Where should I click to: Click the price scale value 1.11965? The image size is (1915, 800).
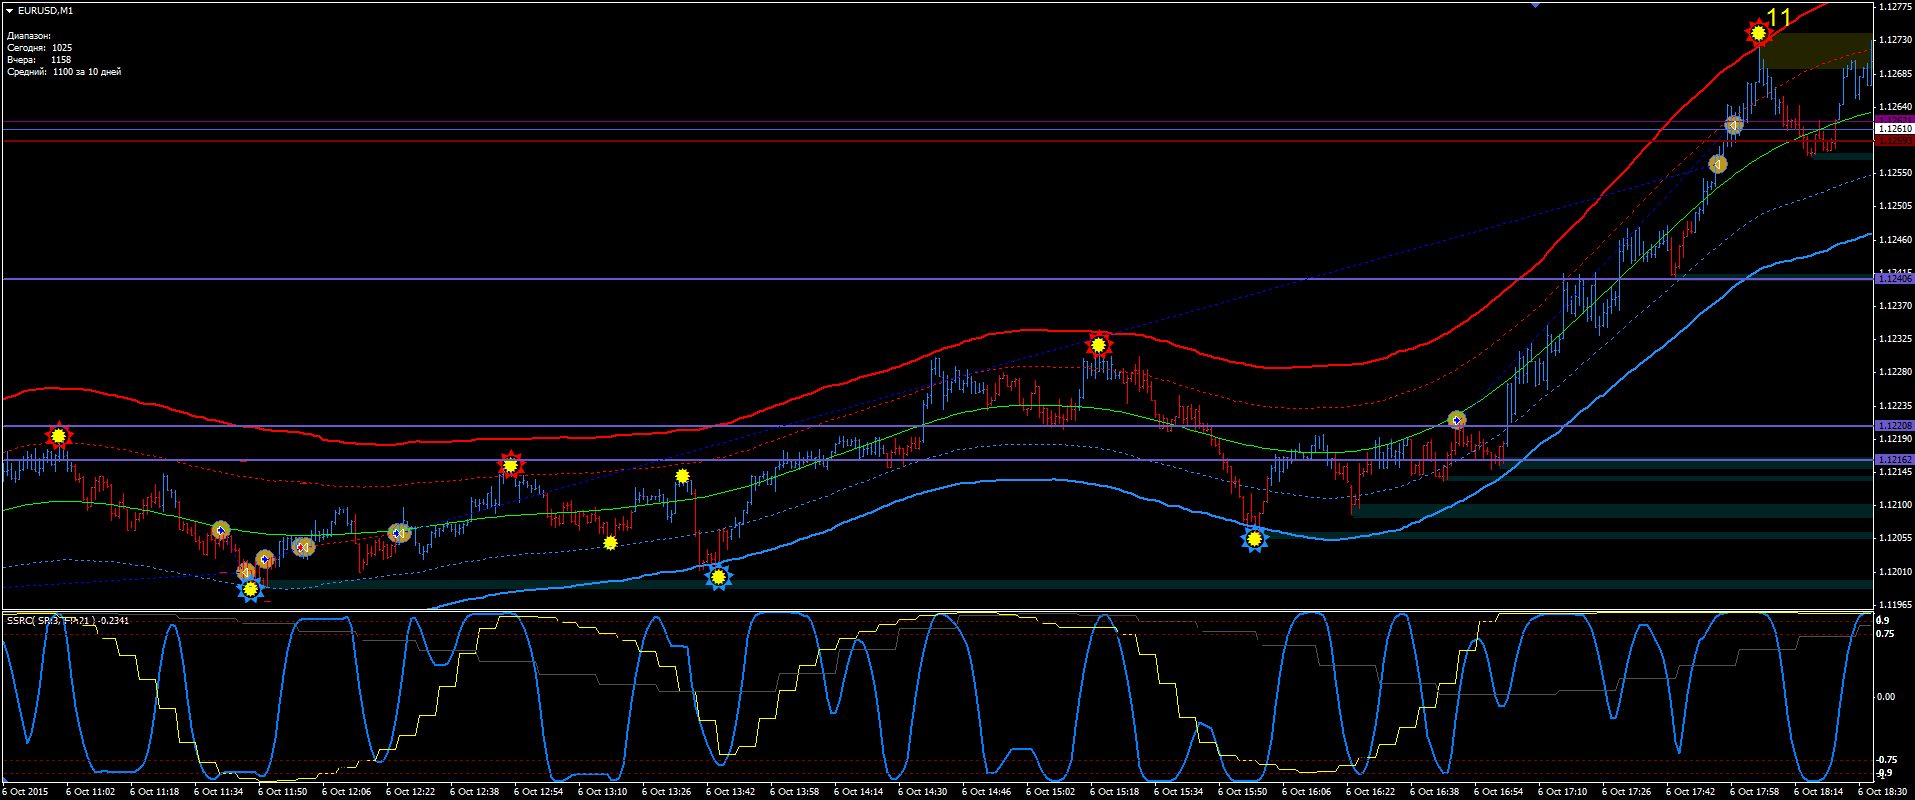1896,605
